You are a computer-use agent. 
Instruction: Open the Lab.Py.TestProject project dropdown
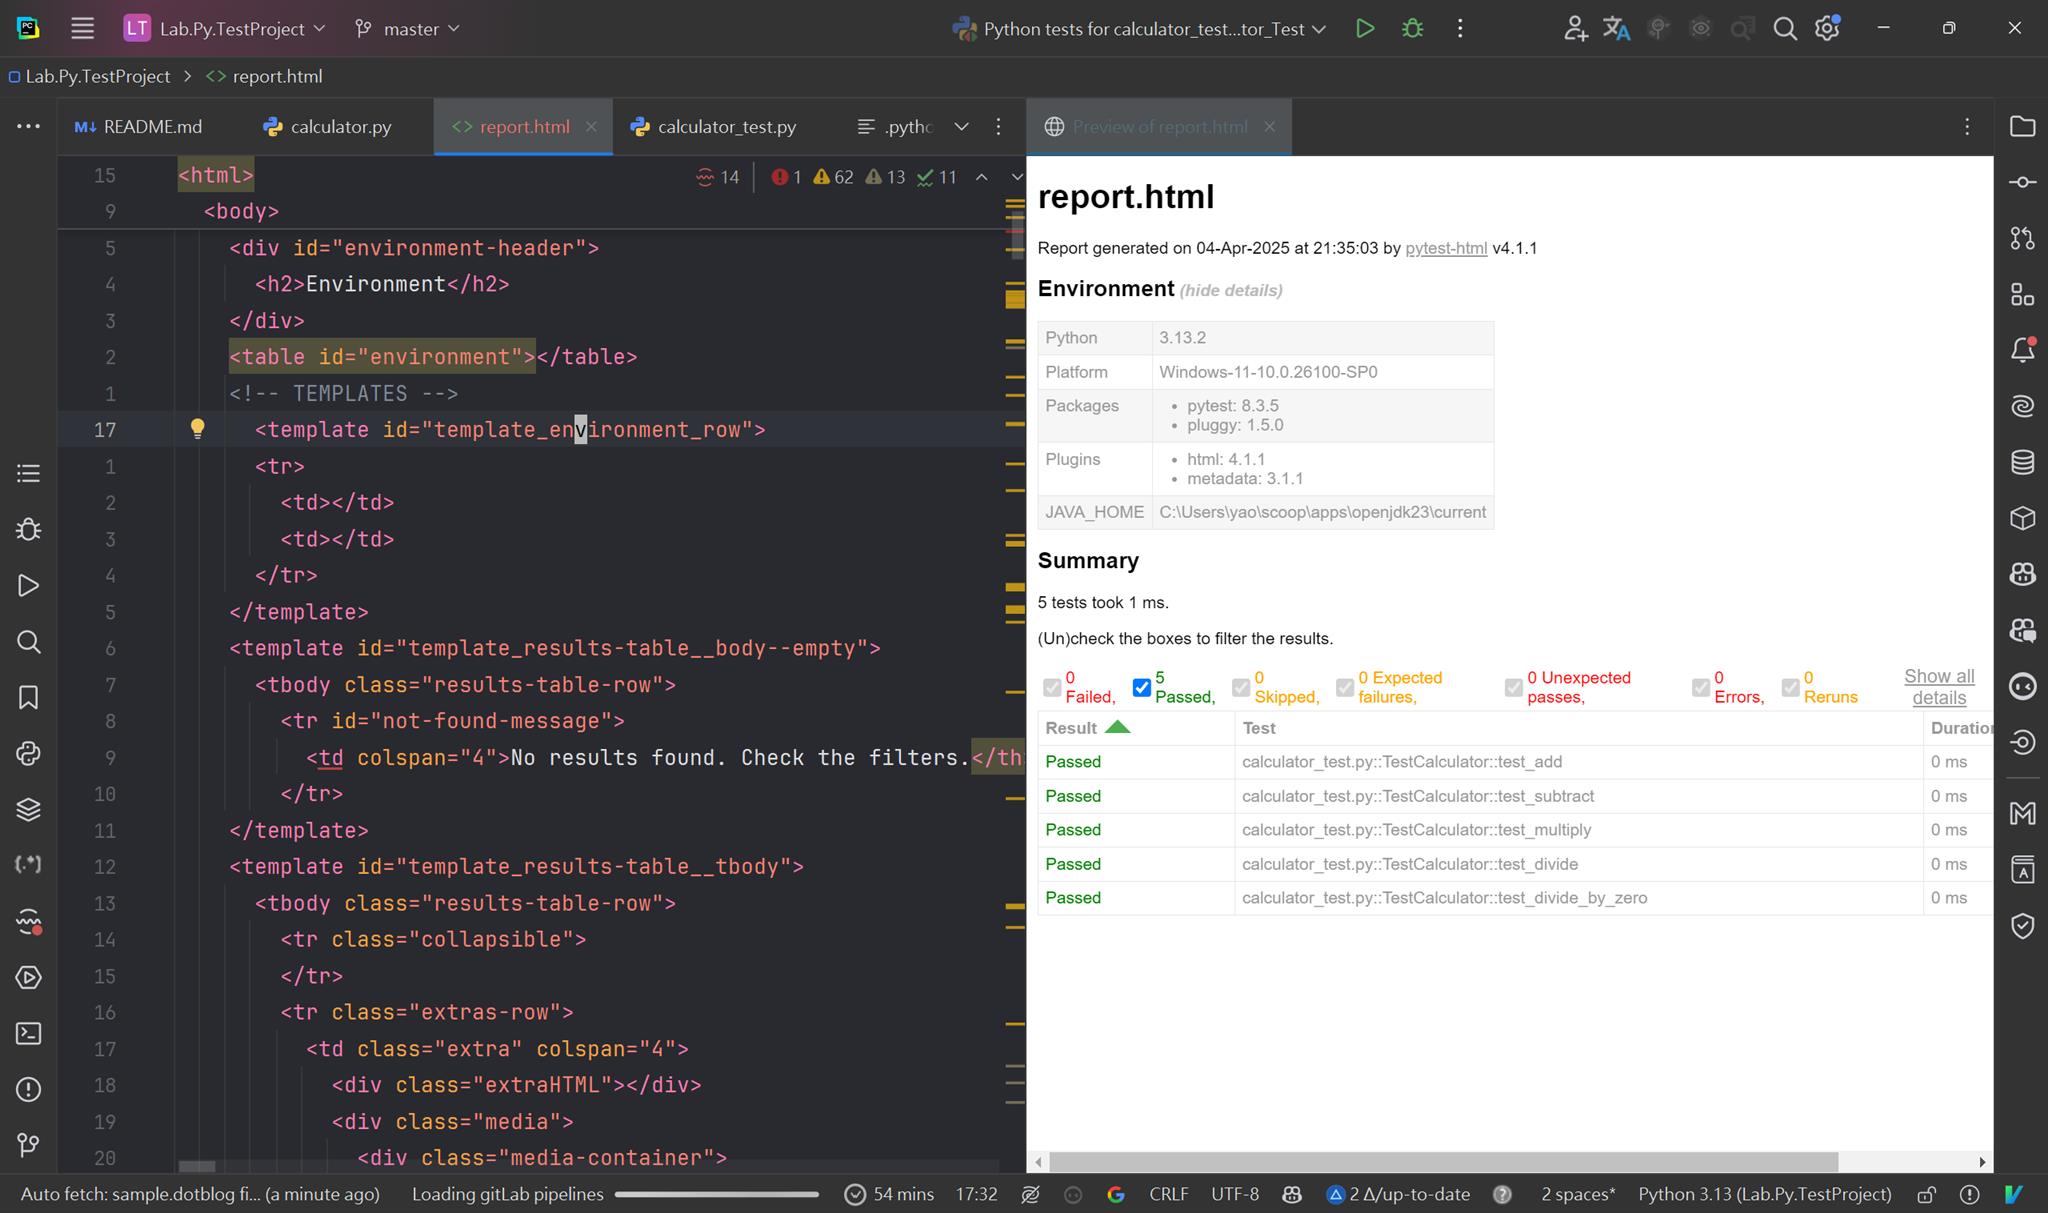[x=230, y=29]
